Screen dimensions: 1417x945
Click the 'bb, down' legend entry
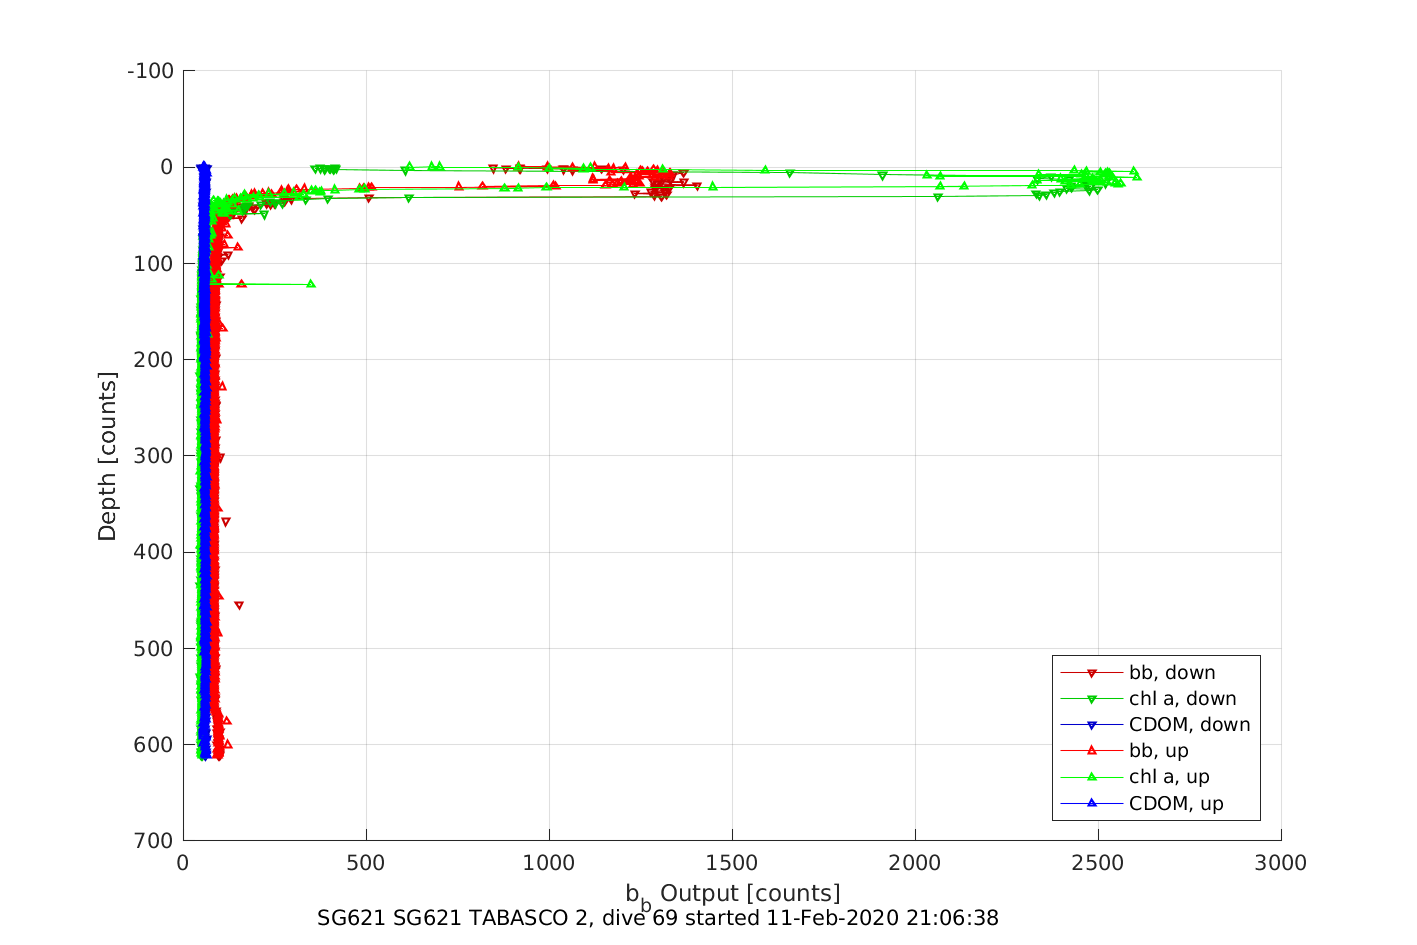(1156, 673)
